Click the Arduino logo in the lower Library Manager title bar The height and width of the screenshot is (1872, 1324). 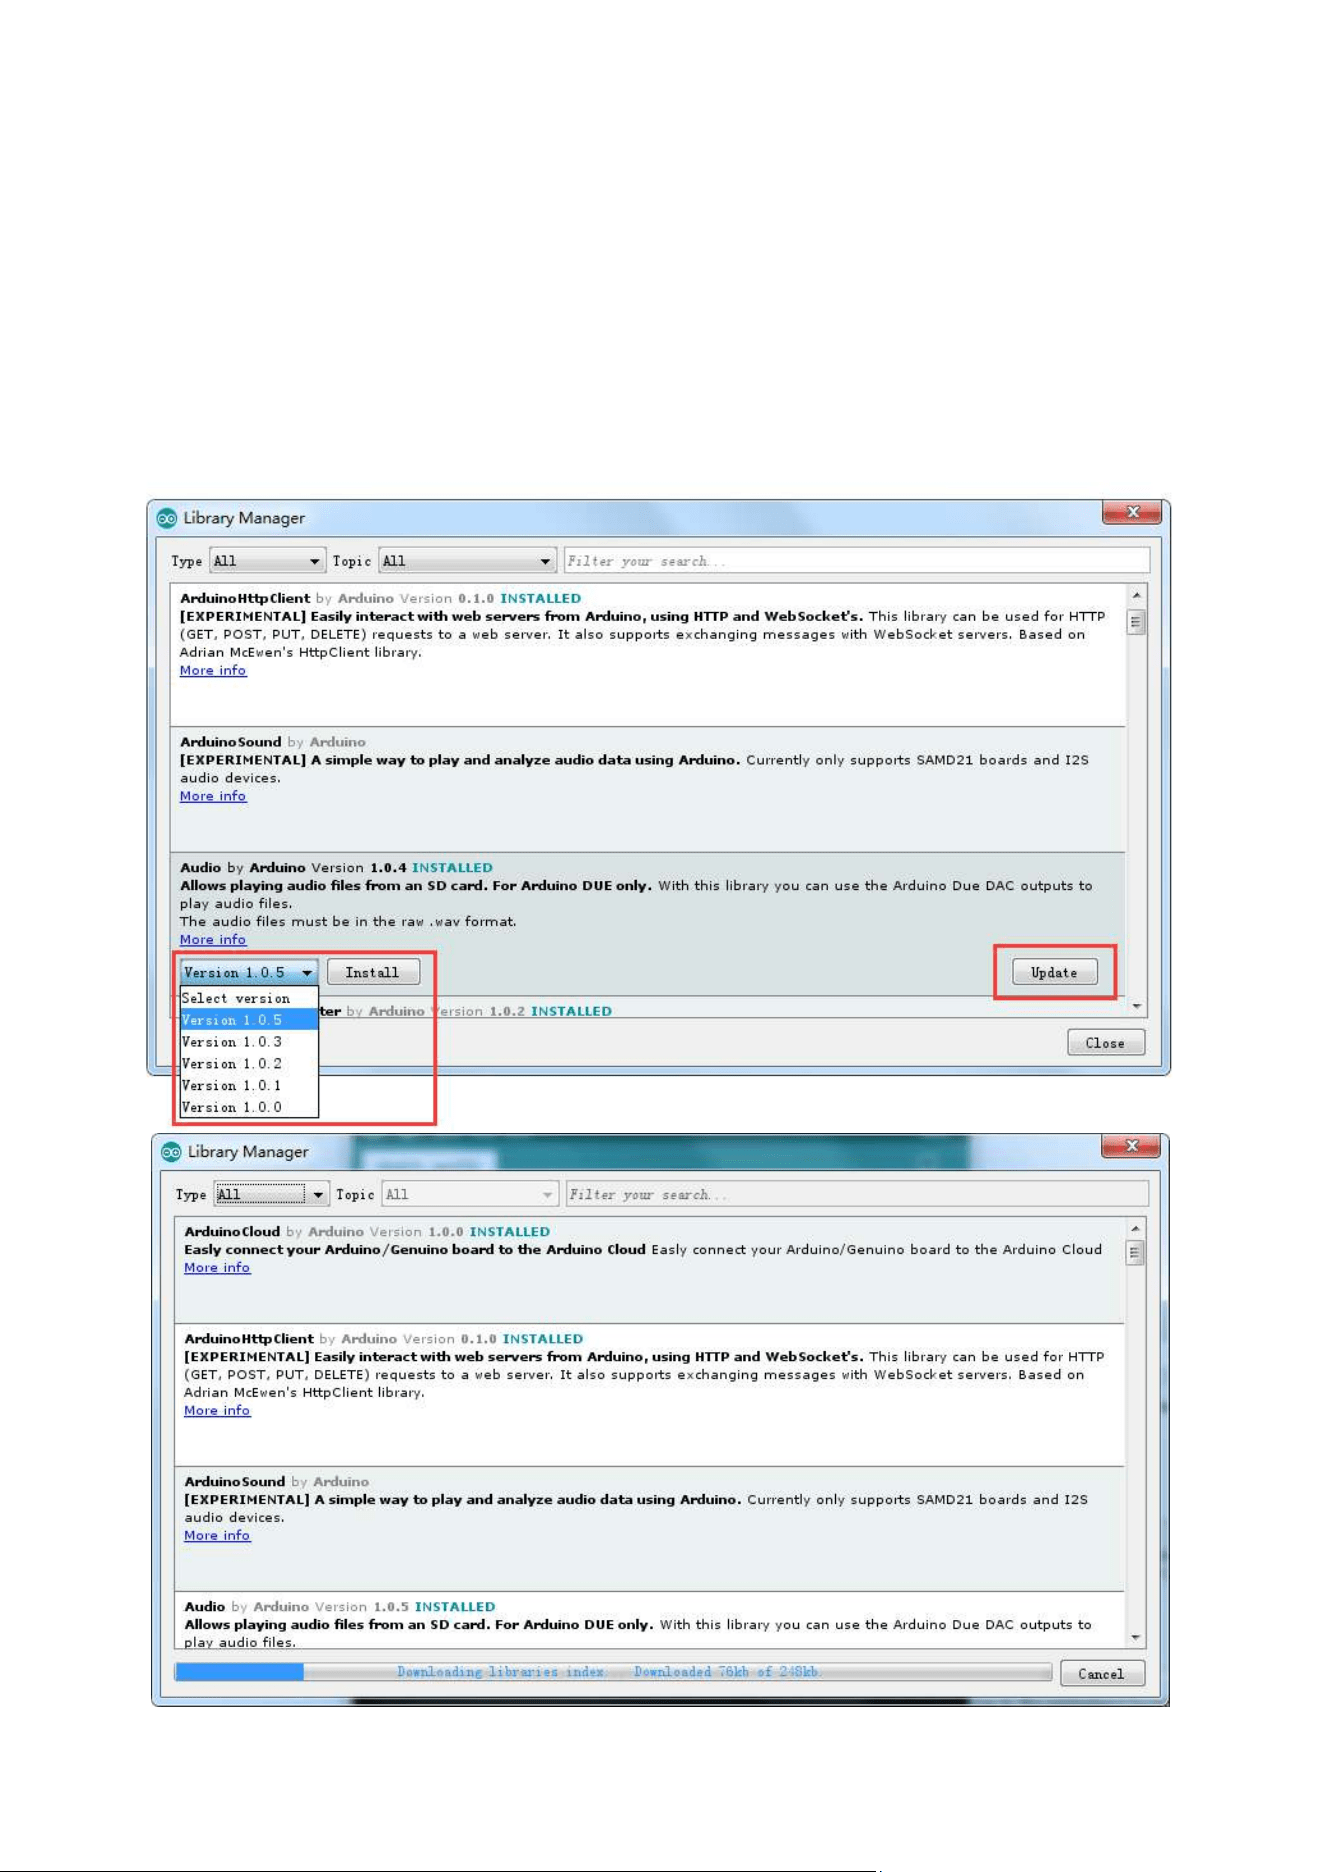pyautogui.click(x=172, y=1152)
